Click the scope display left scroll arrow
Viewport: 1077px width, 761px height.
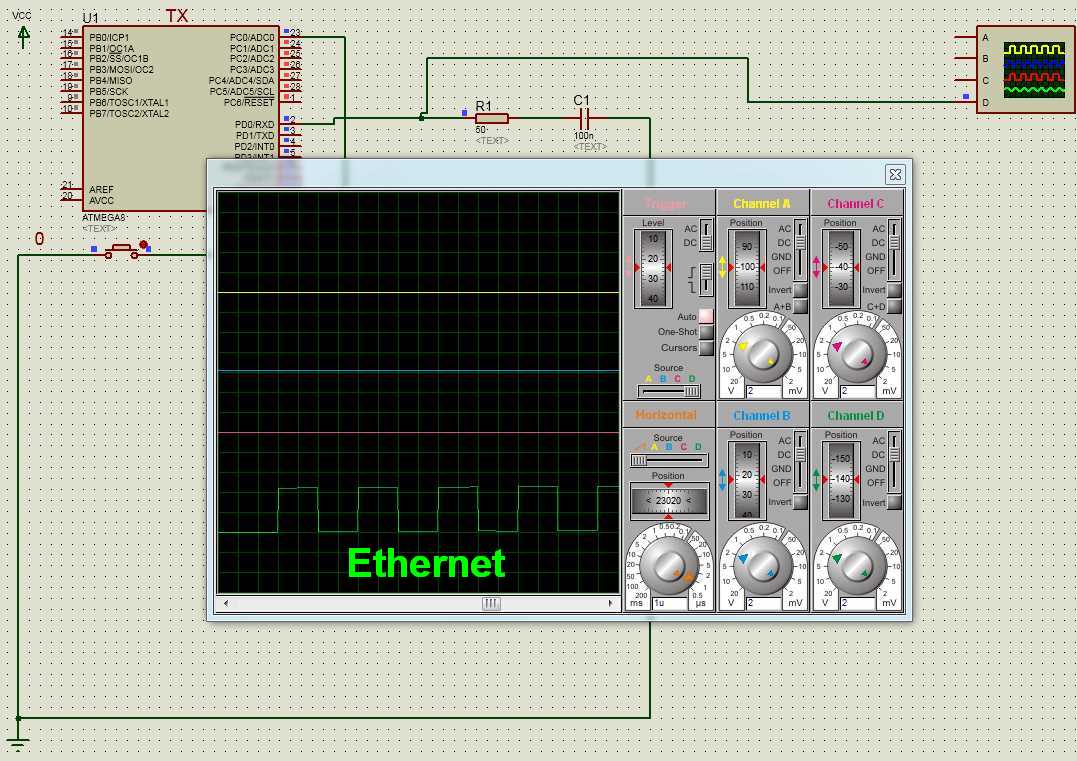[226, 604]
